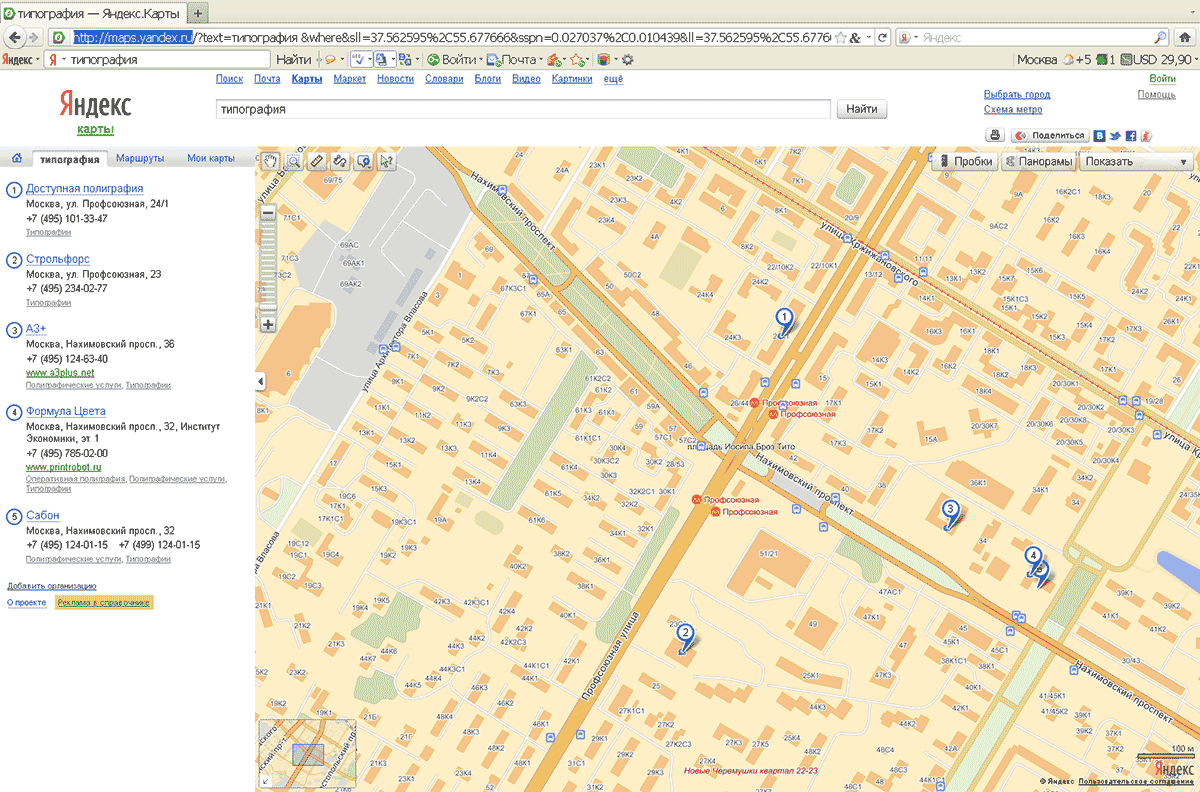Select the add-placemark map tool
Viewport: 1200px width, 792px height.
(x=363, y=160)
